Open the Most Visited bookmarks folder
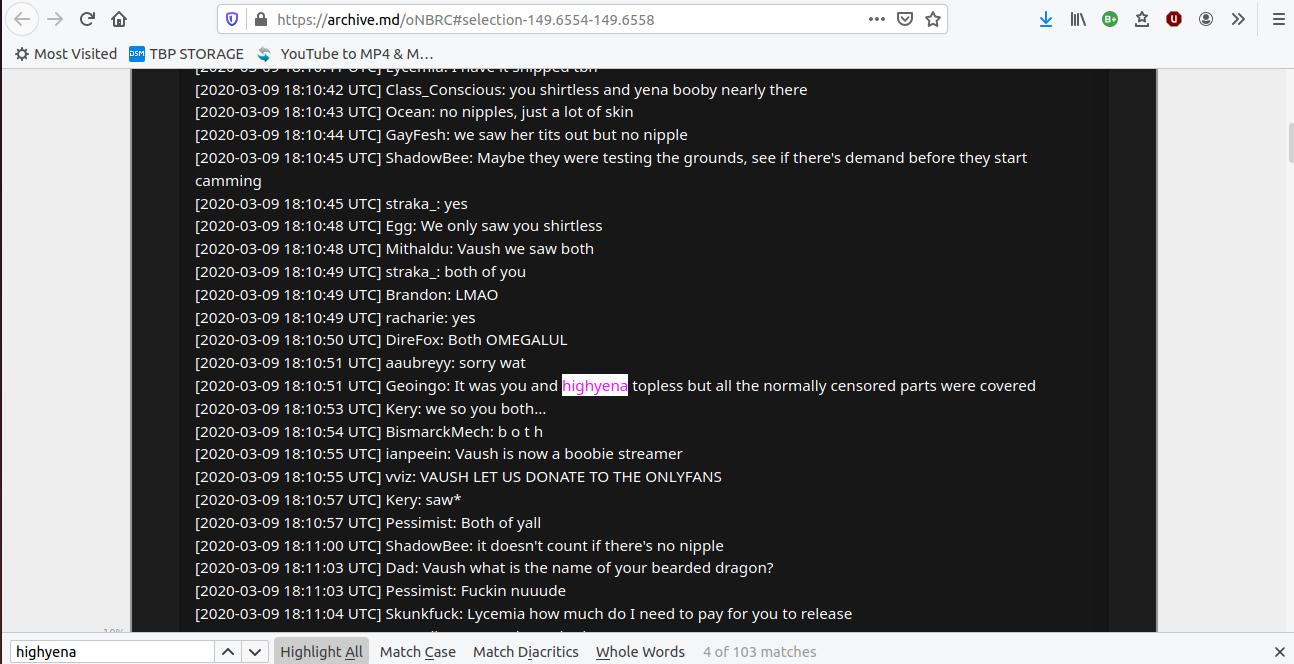 (x=66, y=54)
